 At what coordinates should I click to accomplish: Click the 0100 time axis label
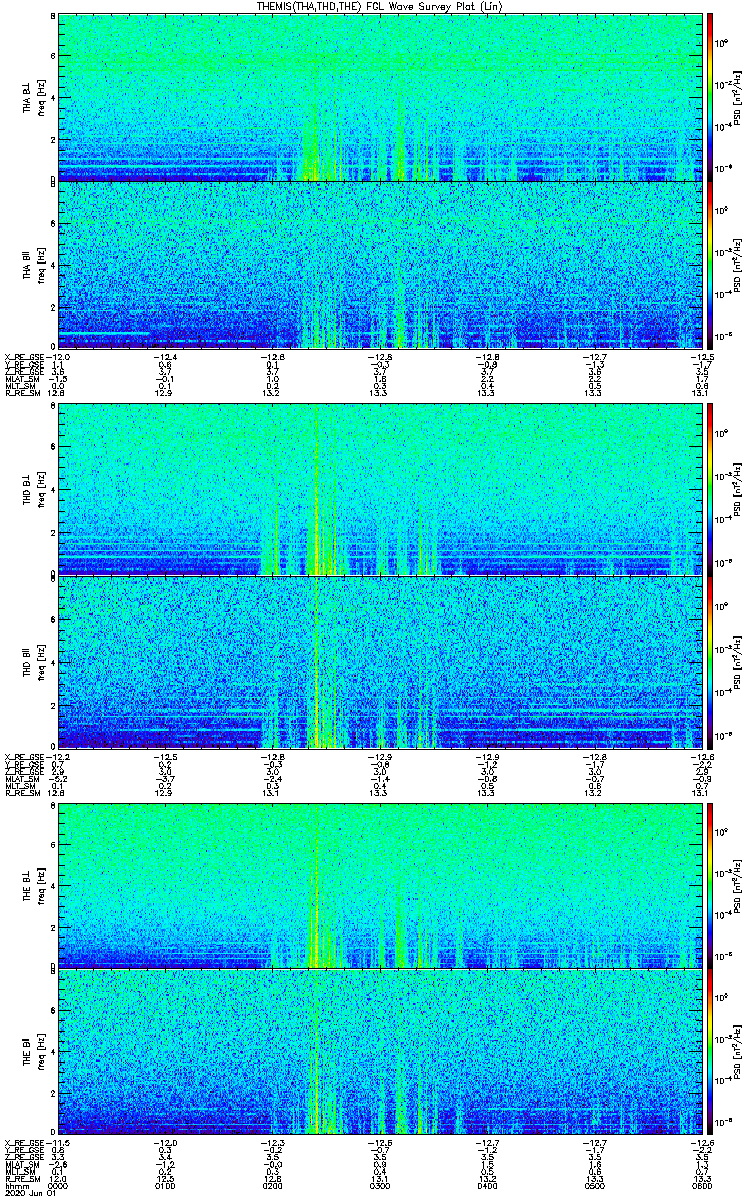tap(166, 1185)
